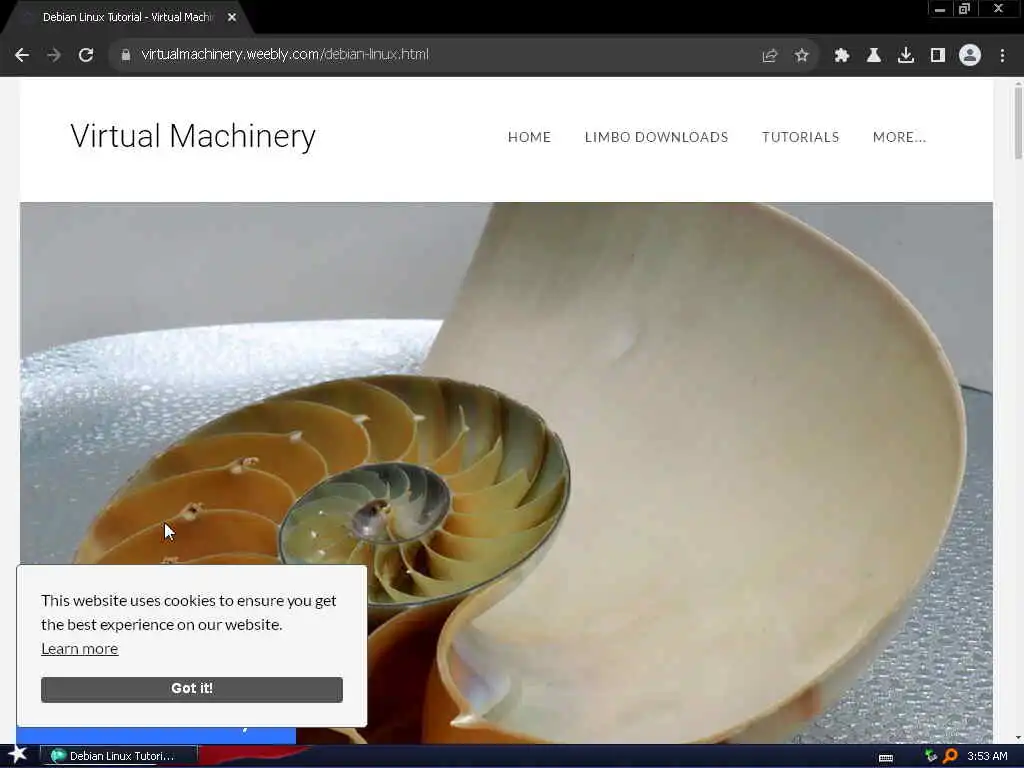1024x768 pixels.
Task: Click the forward navigation arrow
Action: pyautogui.click(x=54, y=55)
